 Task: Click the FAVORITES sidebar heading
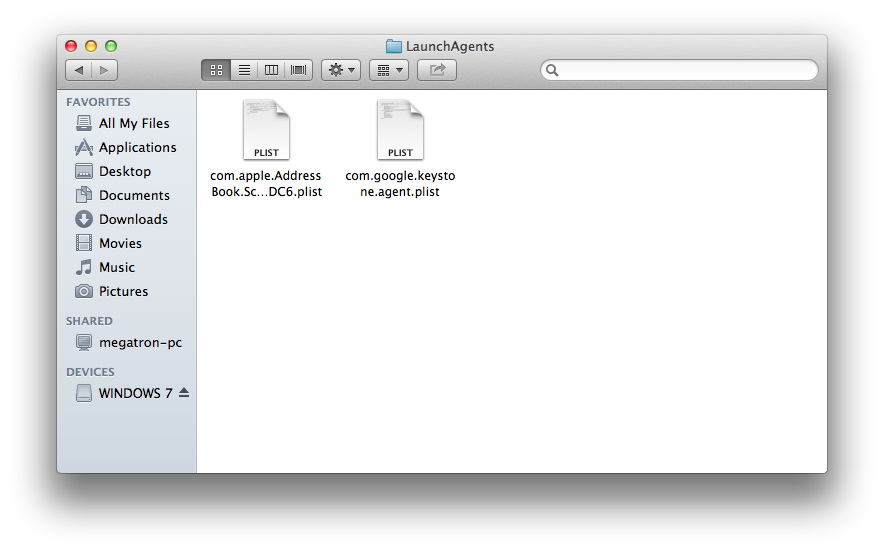point(98,102)
